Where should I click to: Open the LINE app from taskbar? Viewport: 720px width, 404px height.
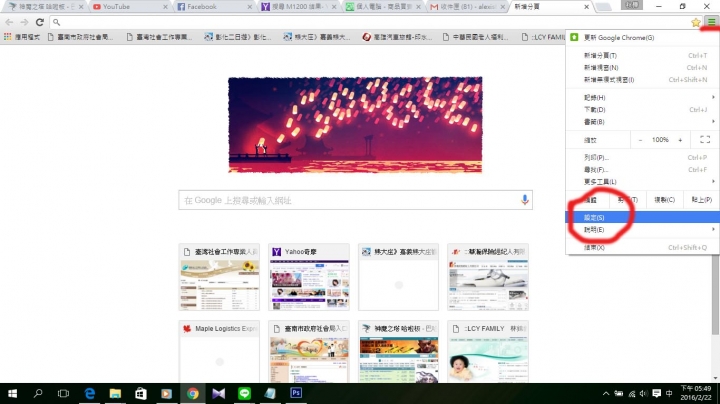[244, 393]
